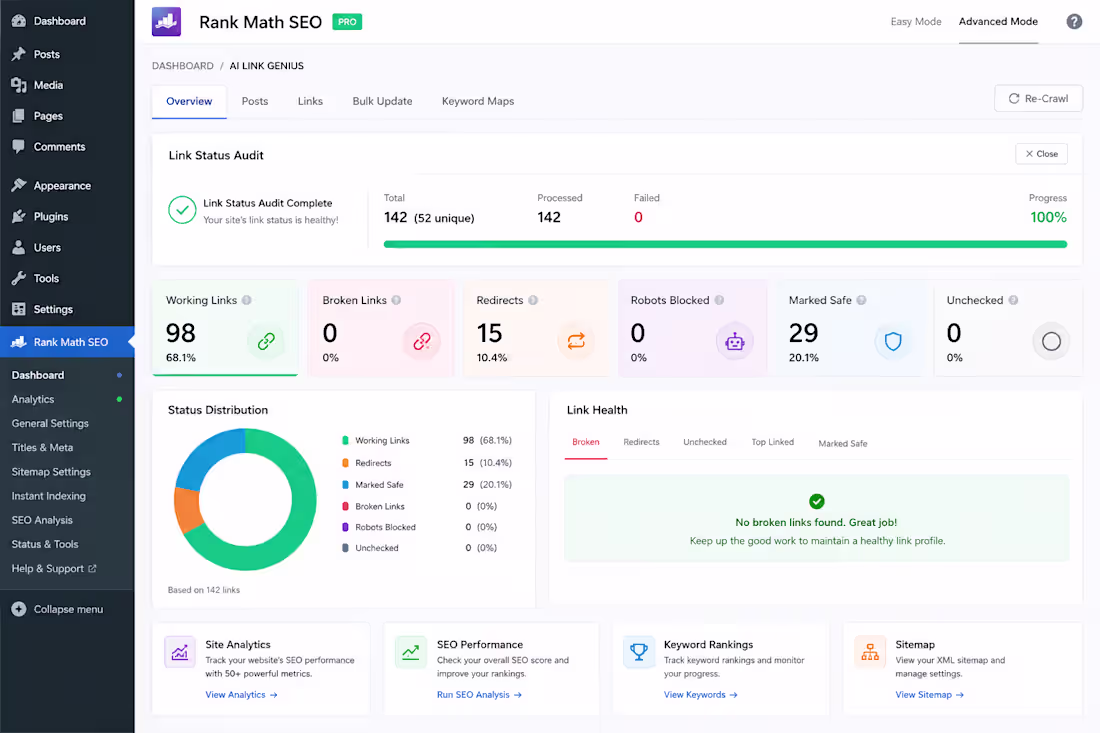Switch to the Links tab
Screen dimensions: 1100x733
click(x=310, y=102)
